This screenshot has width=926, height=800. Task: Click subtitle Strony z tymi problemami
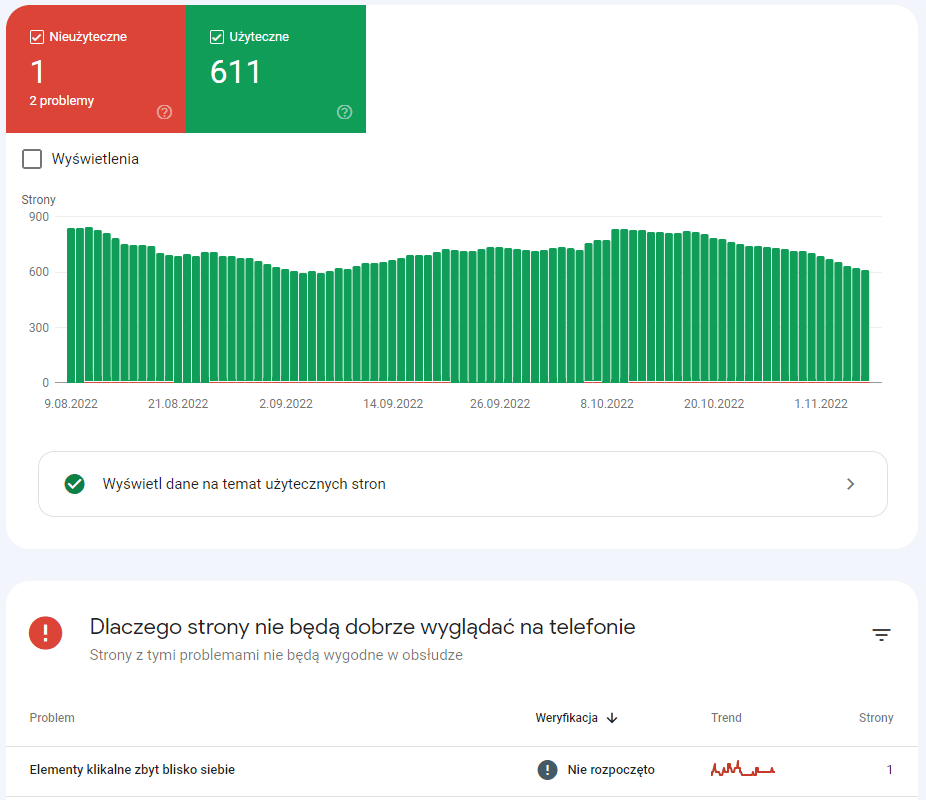pyautogui.click(x=276, y=655)
